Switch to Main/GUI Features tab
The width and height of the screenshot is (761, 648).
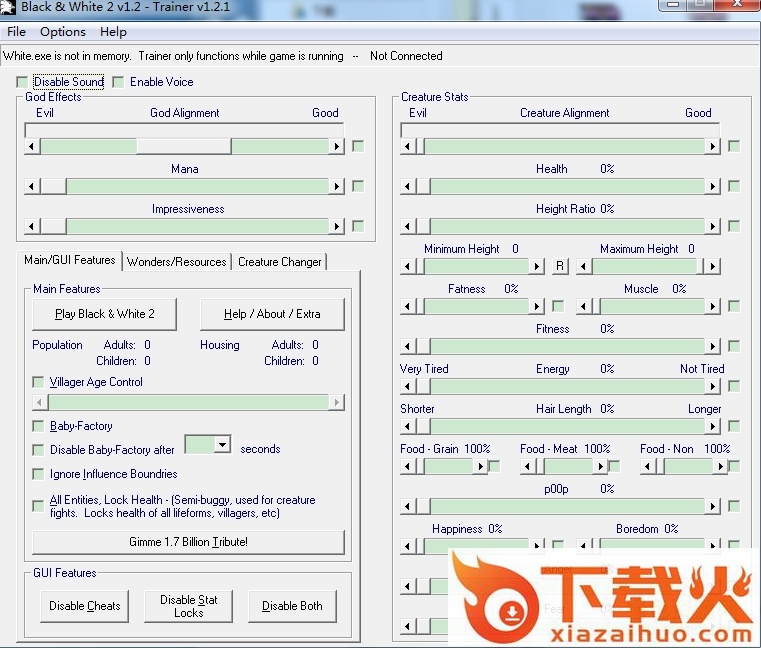tap(70, 260)
